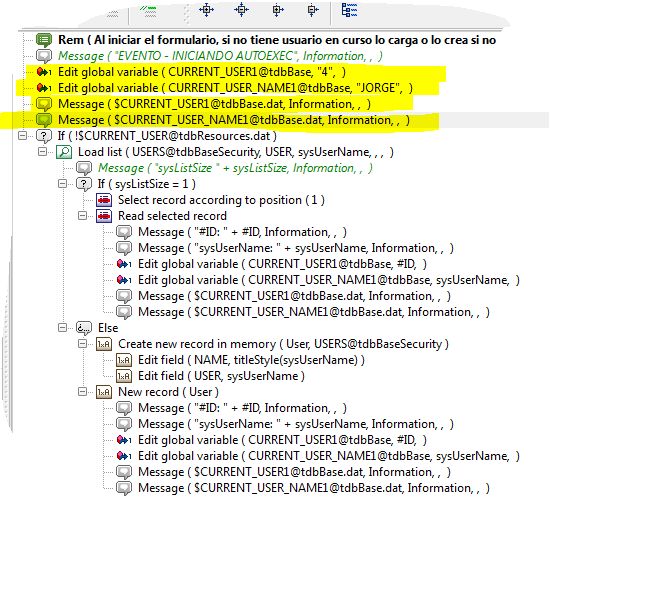Screen dimensions: 670x599
Task: Click the collapse all branches toolbar icon
Action: [x=241, y=9]
